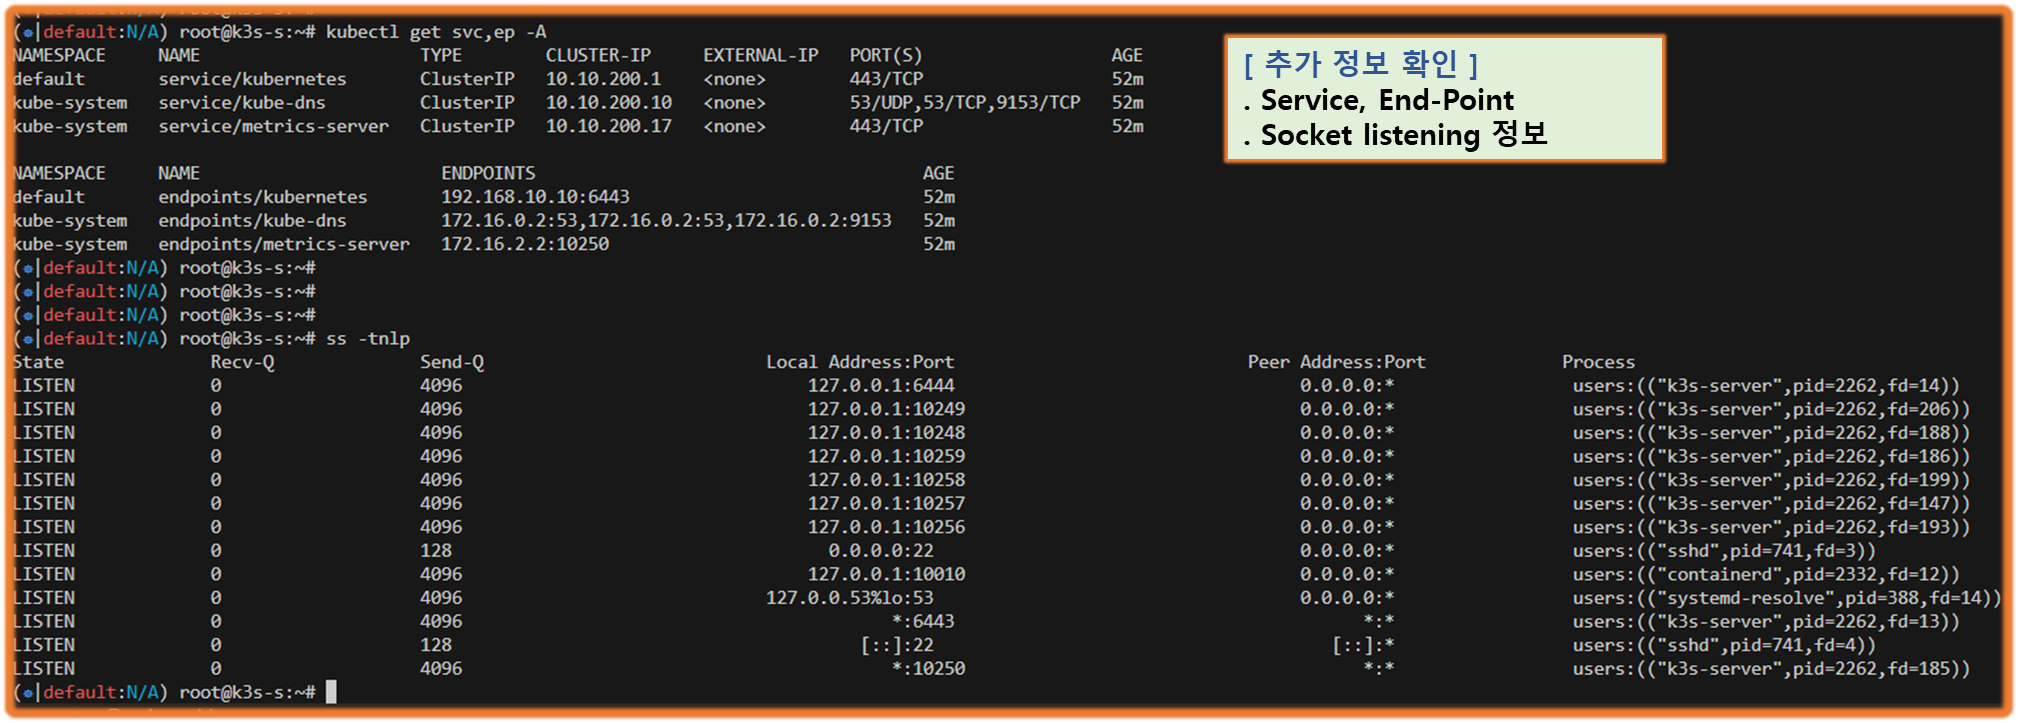This screenshot has height=723, width=2018.
Task: Click local address 127.0.0.1:10248
Action: (886, 433)
